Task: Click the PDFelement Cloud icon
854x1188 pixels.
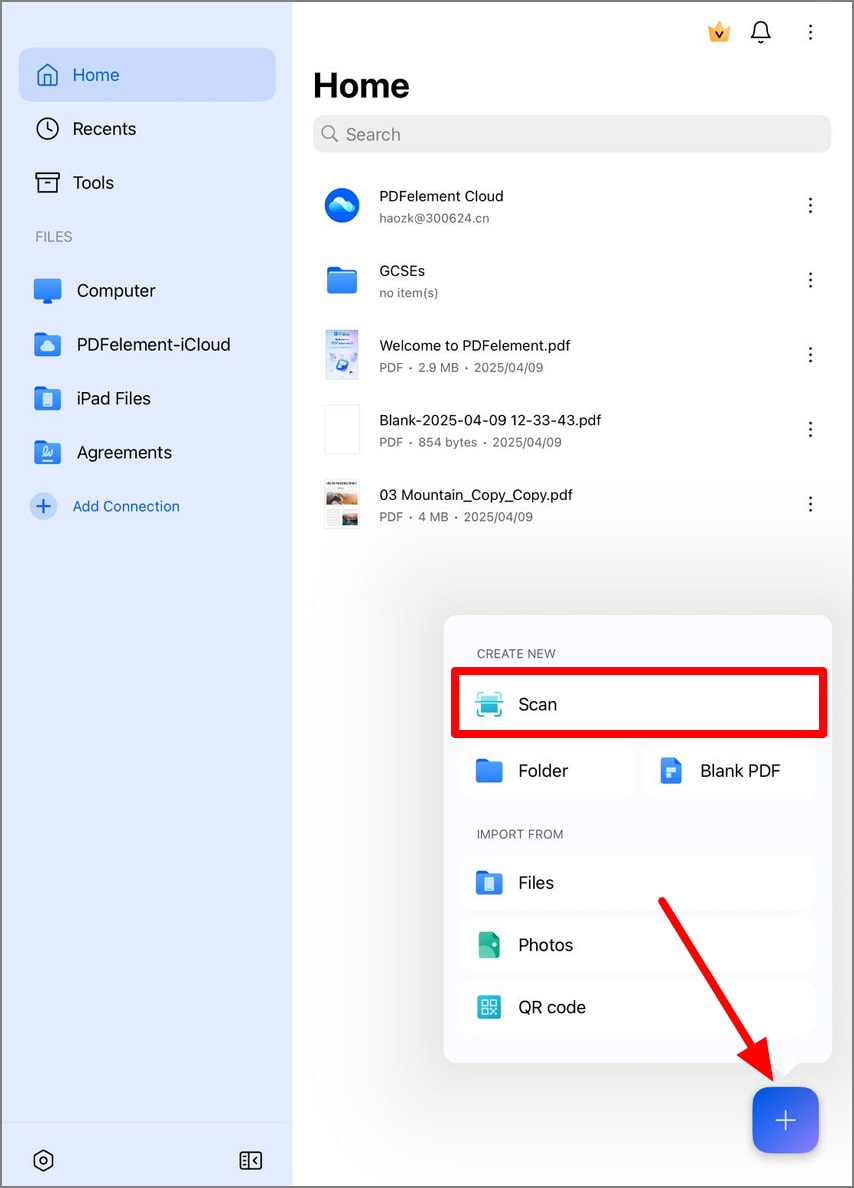Action: tap(342, 205)
